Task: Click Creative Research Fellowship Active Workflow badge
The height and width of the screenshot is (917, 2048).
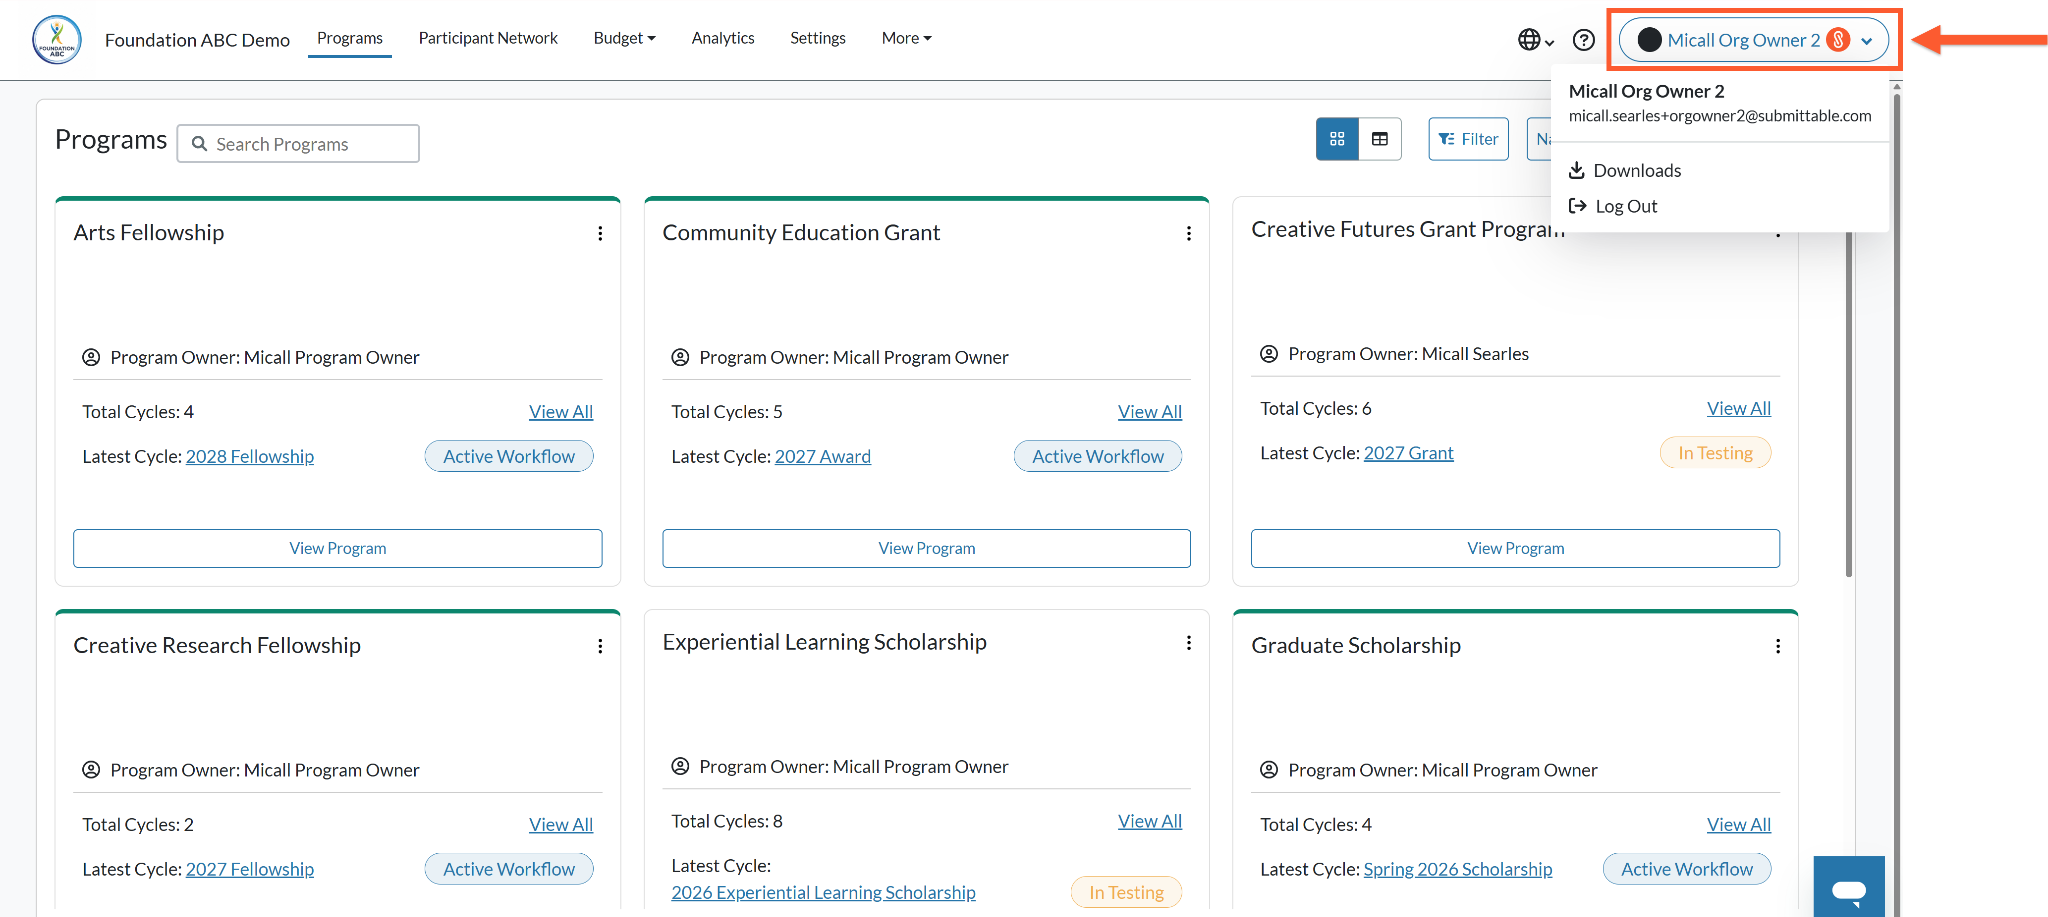Action: coord(509,869)
